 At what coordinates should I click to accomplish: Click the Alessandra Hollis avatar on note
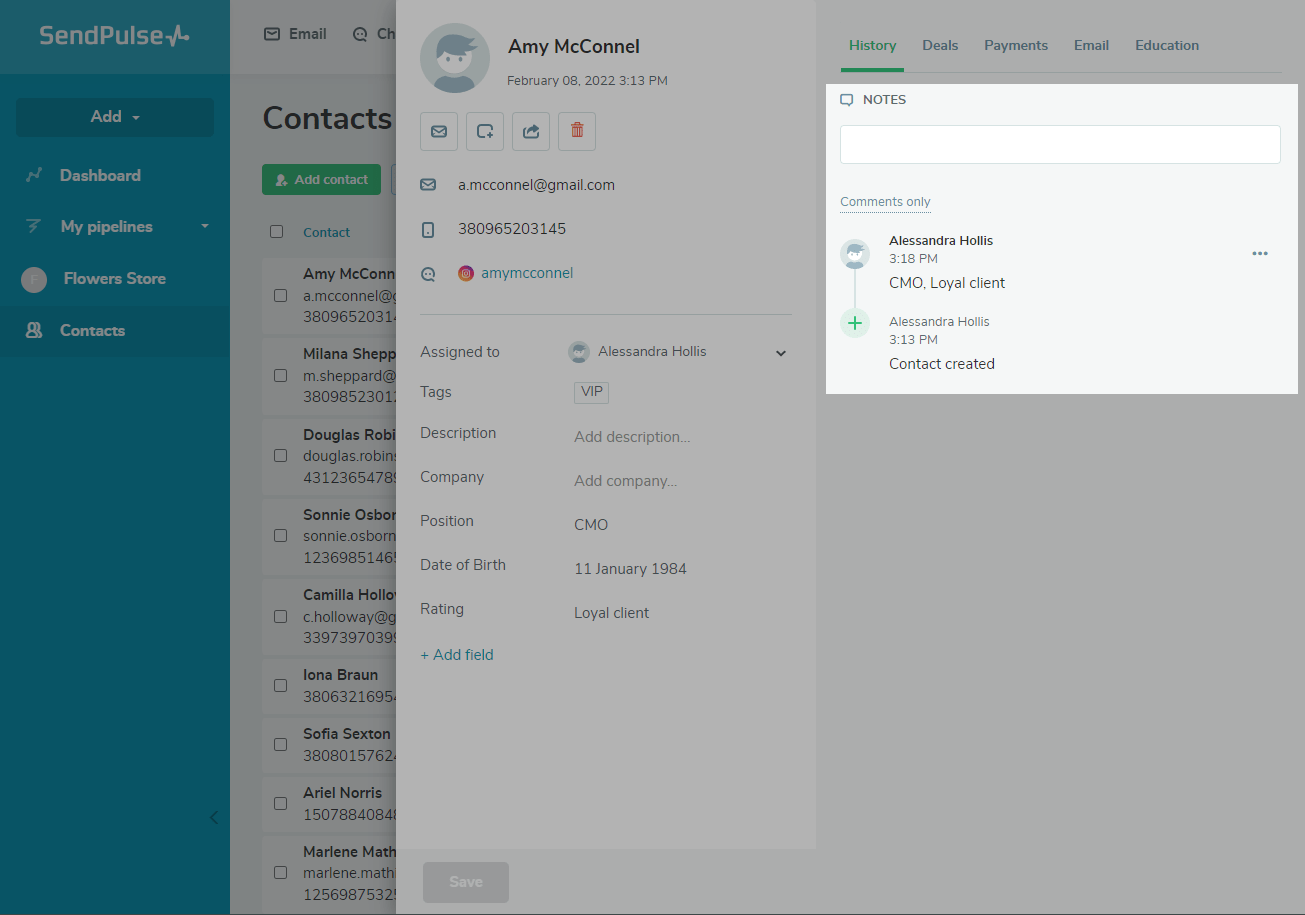pyautogui.click(x=855, y=254)
